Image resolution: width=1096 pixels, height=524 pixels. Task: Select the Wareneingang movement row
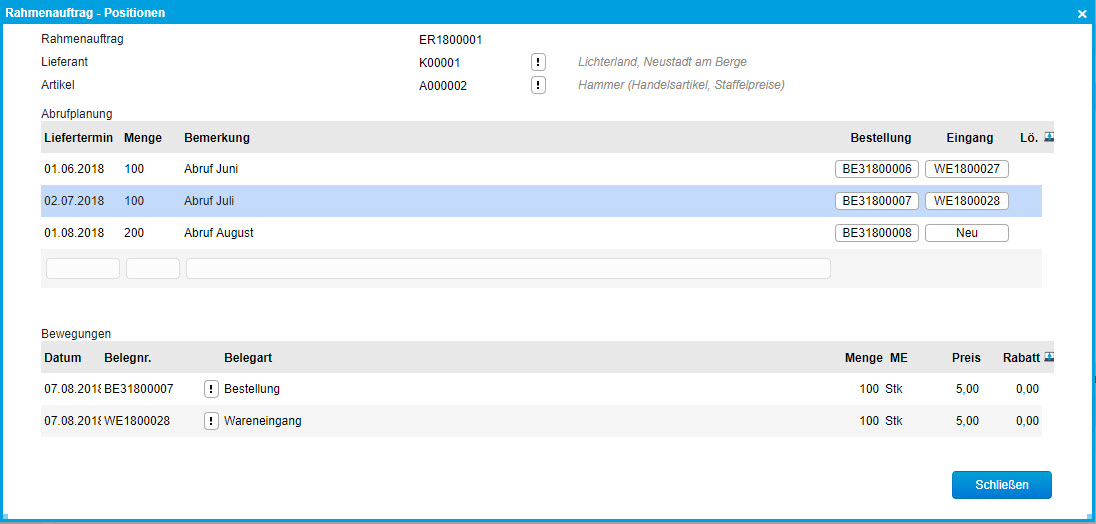pyautogui.click(x=541, y=421)
